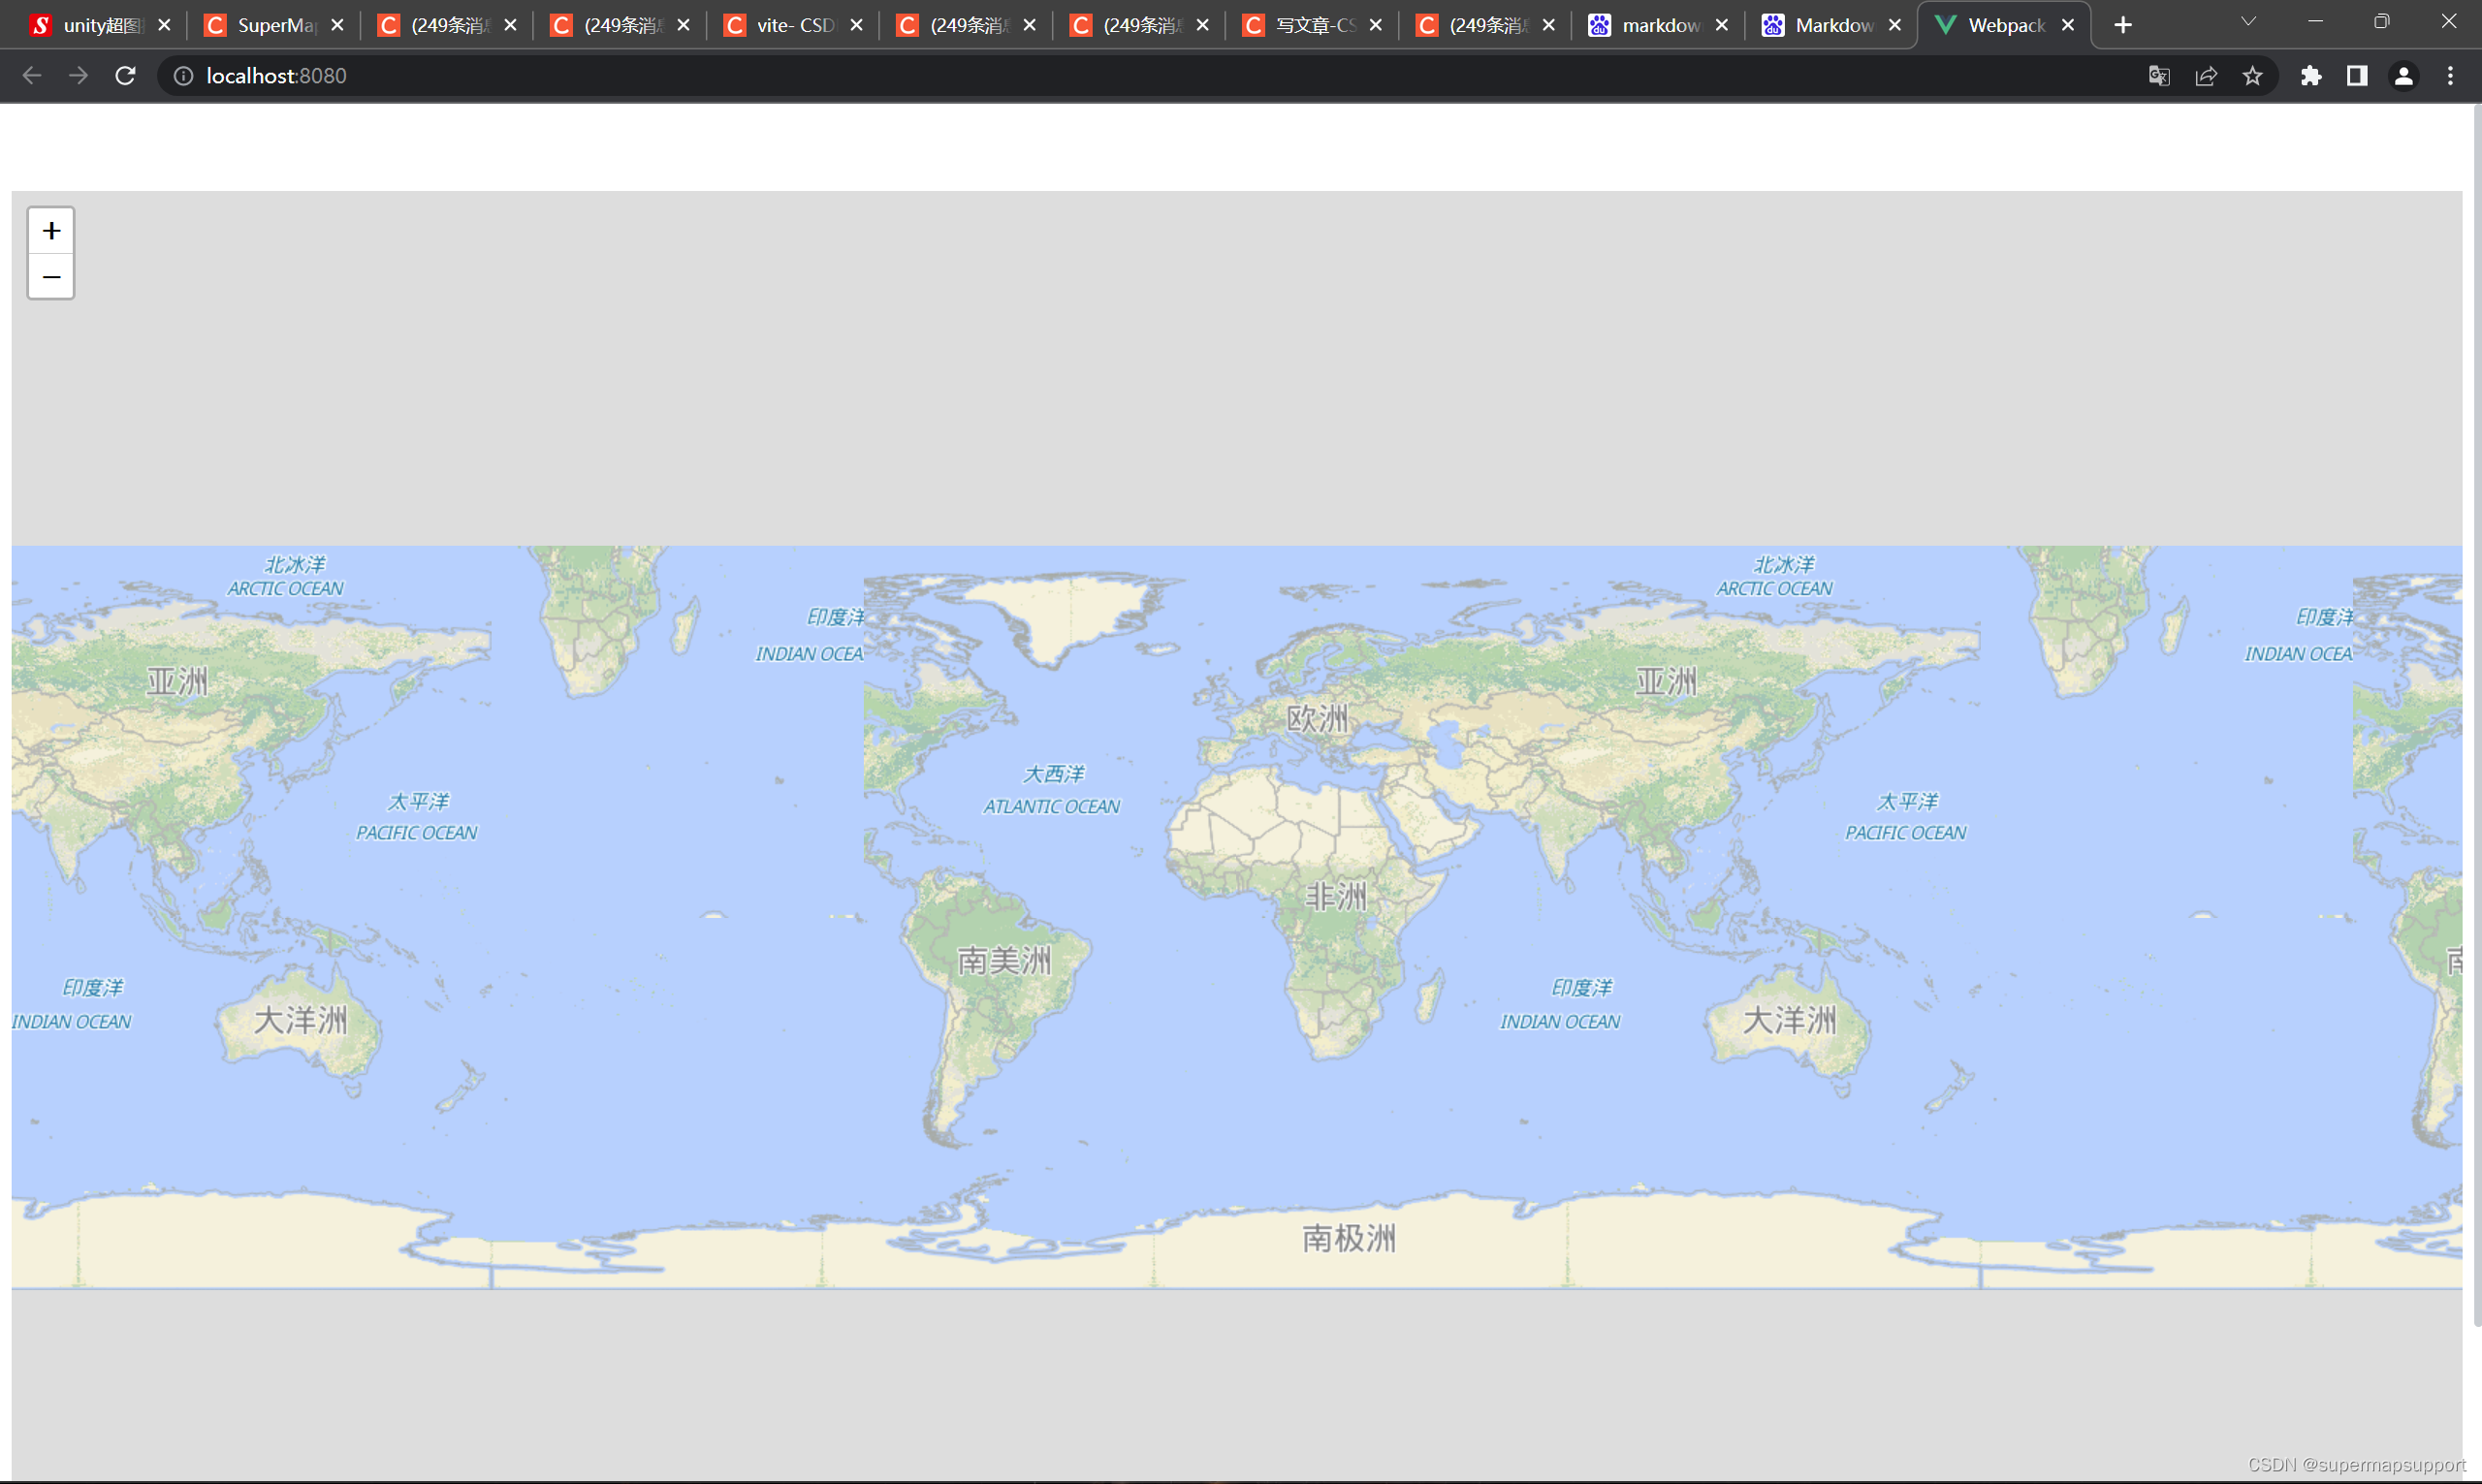Reload the localhost page

[125, 76]
